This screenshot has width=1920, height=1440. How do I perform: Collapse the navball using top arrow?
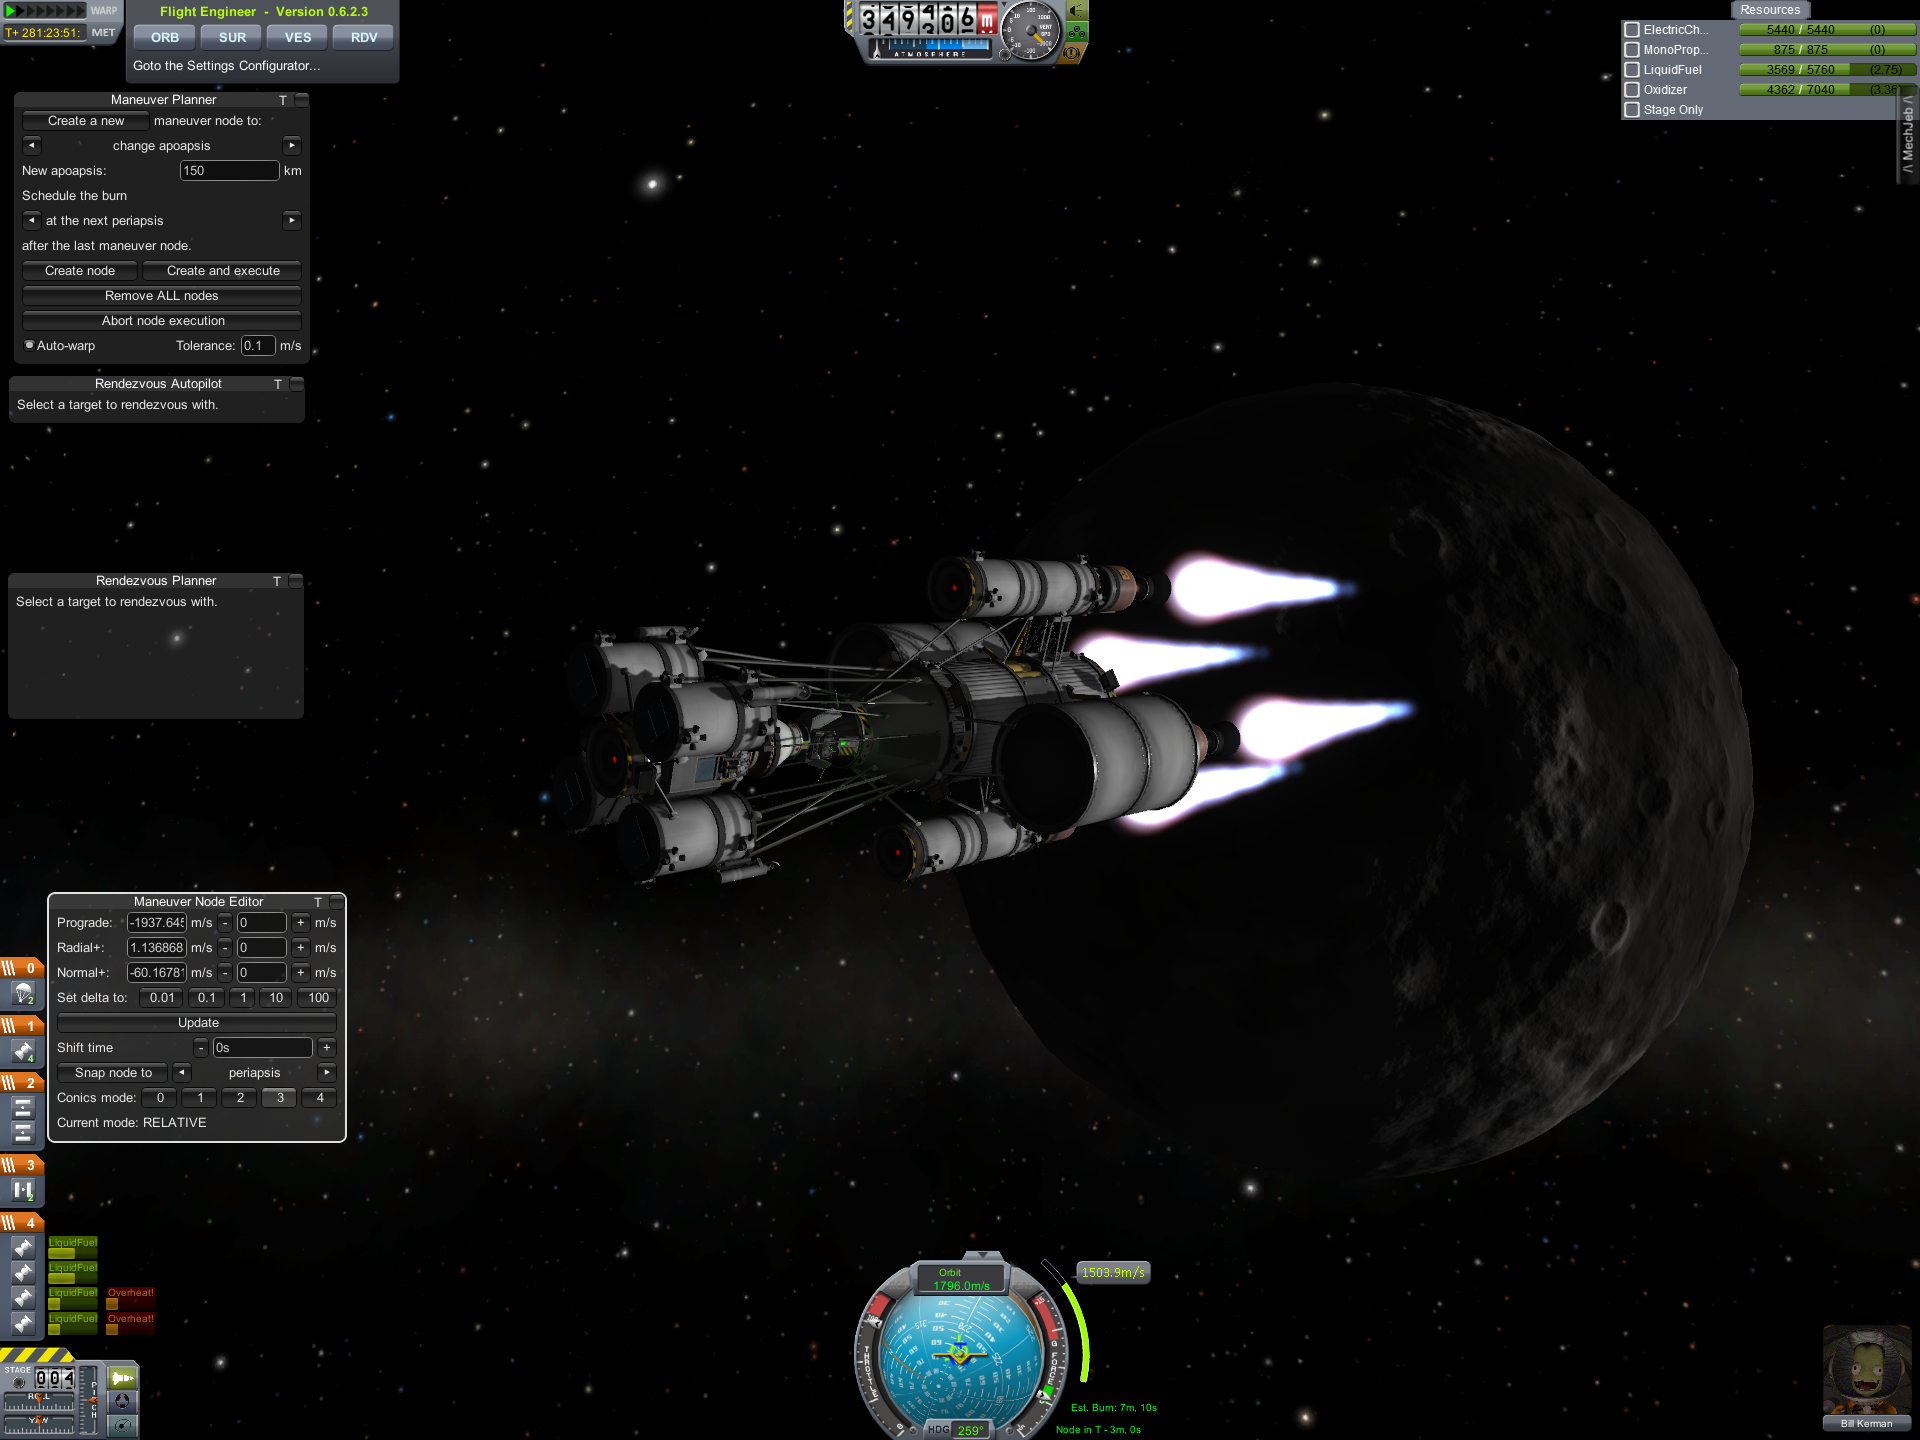click(x=983, y=1254)
